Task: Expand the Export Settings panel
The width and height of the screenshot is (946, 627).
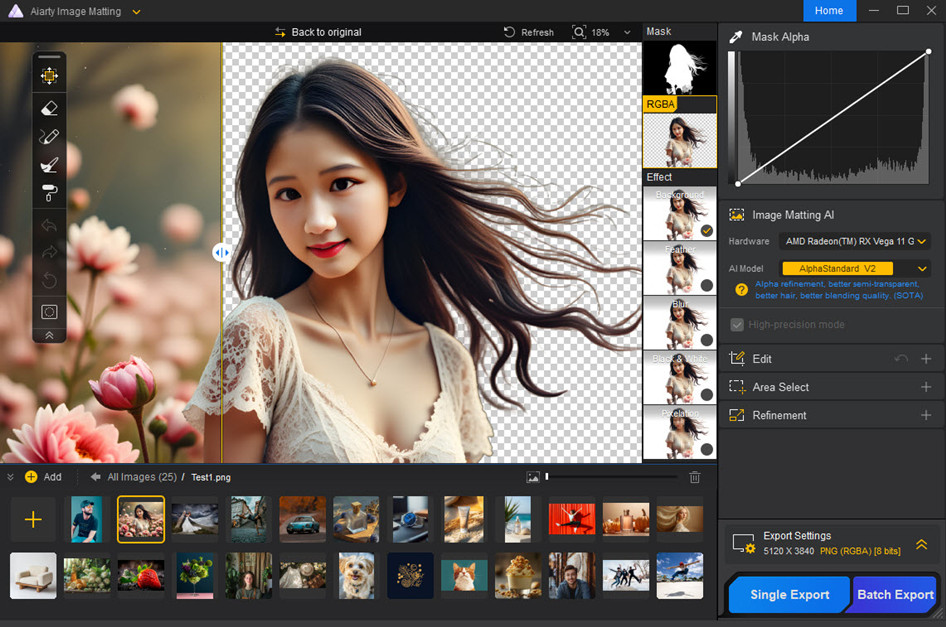Action: tap(921, 544)
